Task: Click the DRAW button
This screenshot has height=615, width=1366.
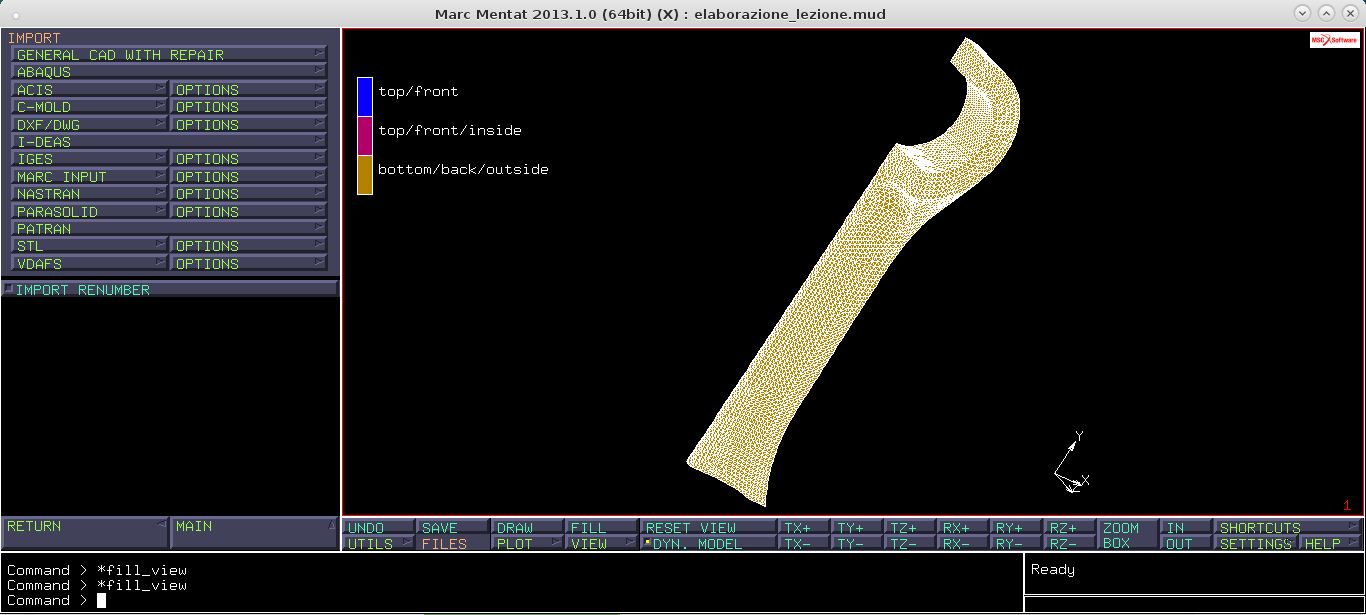Action: pyautogui.click(x=528, y=527)
